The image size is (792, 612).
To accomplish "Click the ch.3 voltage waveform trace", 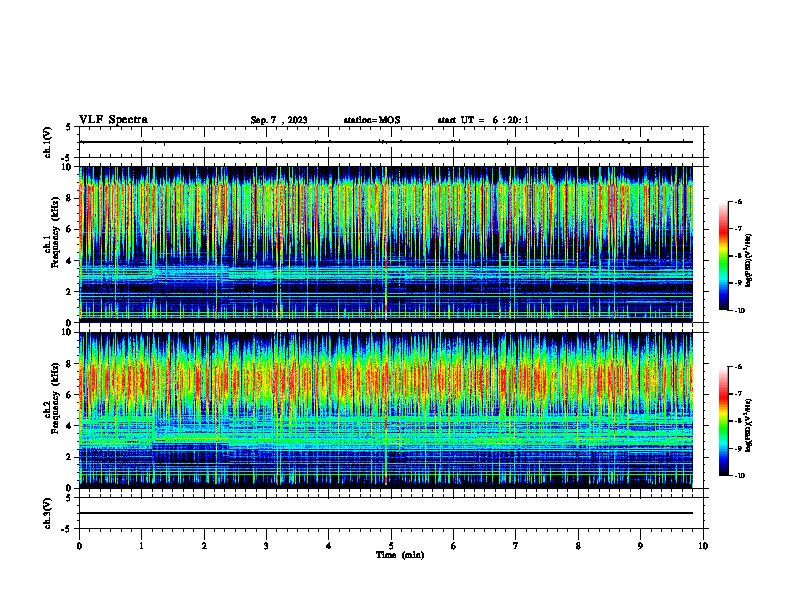I will (x=386, y=513).
